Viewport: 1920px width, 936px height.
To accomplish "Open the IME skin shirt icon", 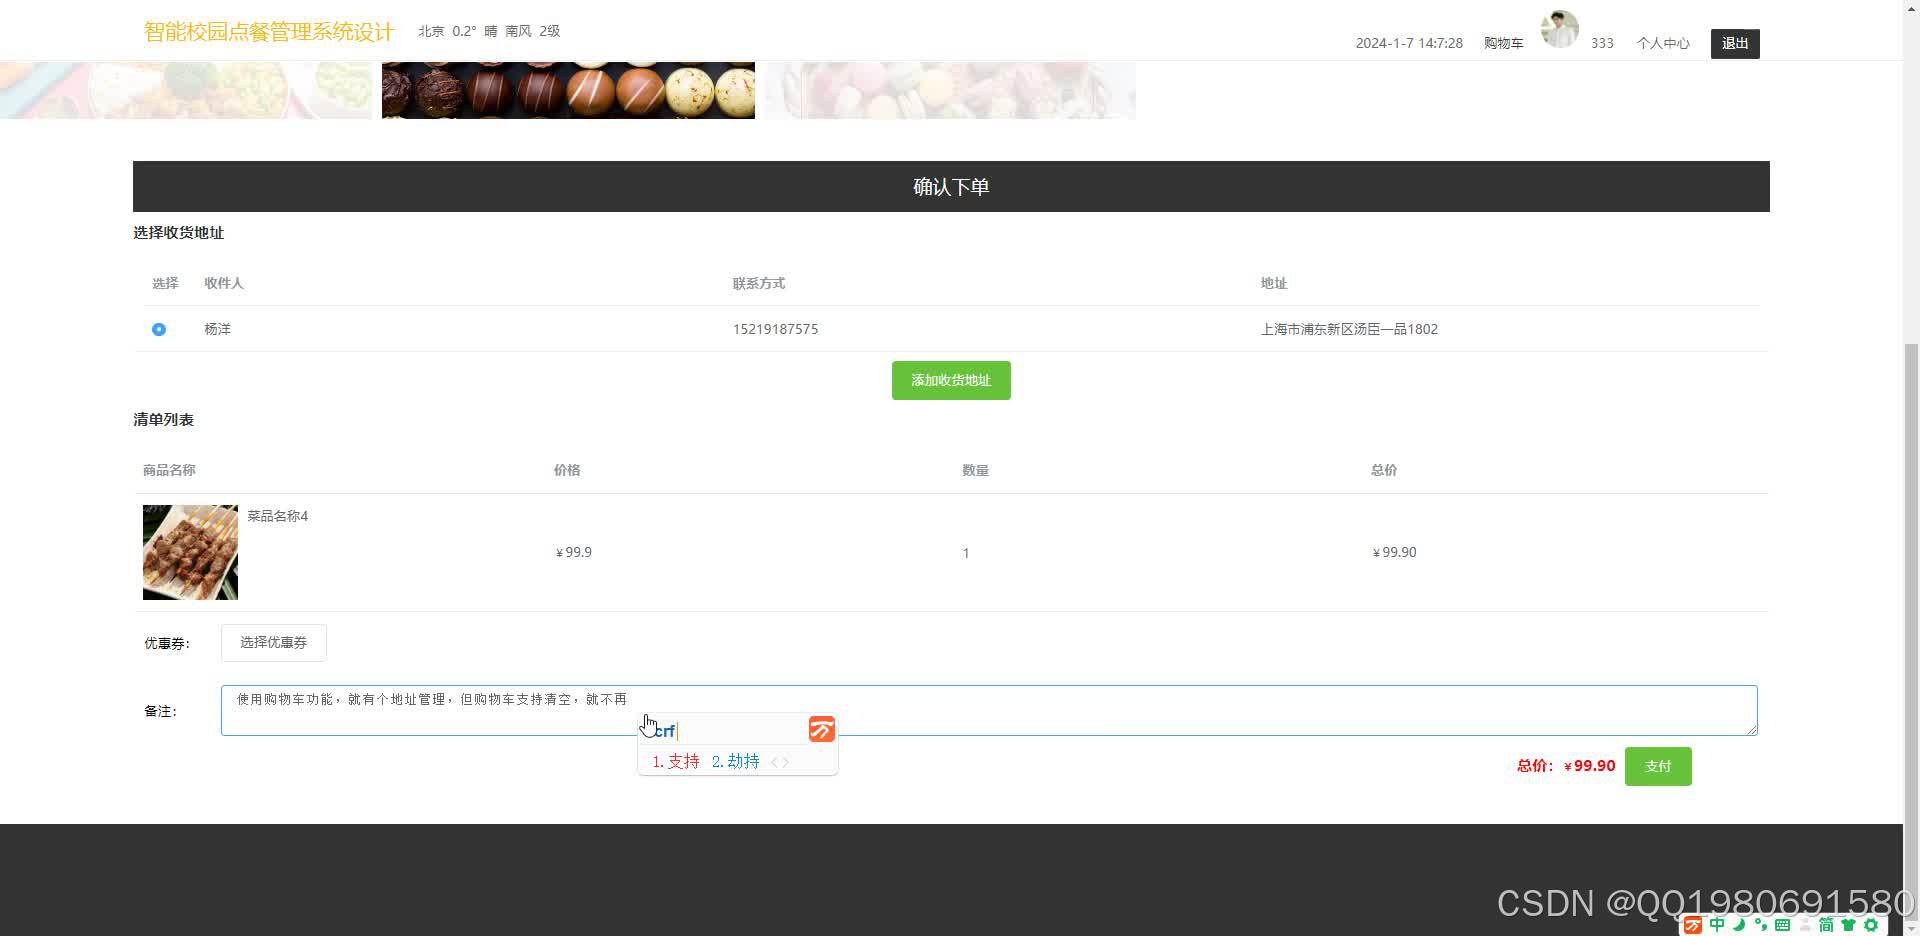I will pos(1848,925).
